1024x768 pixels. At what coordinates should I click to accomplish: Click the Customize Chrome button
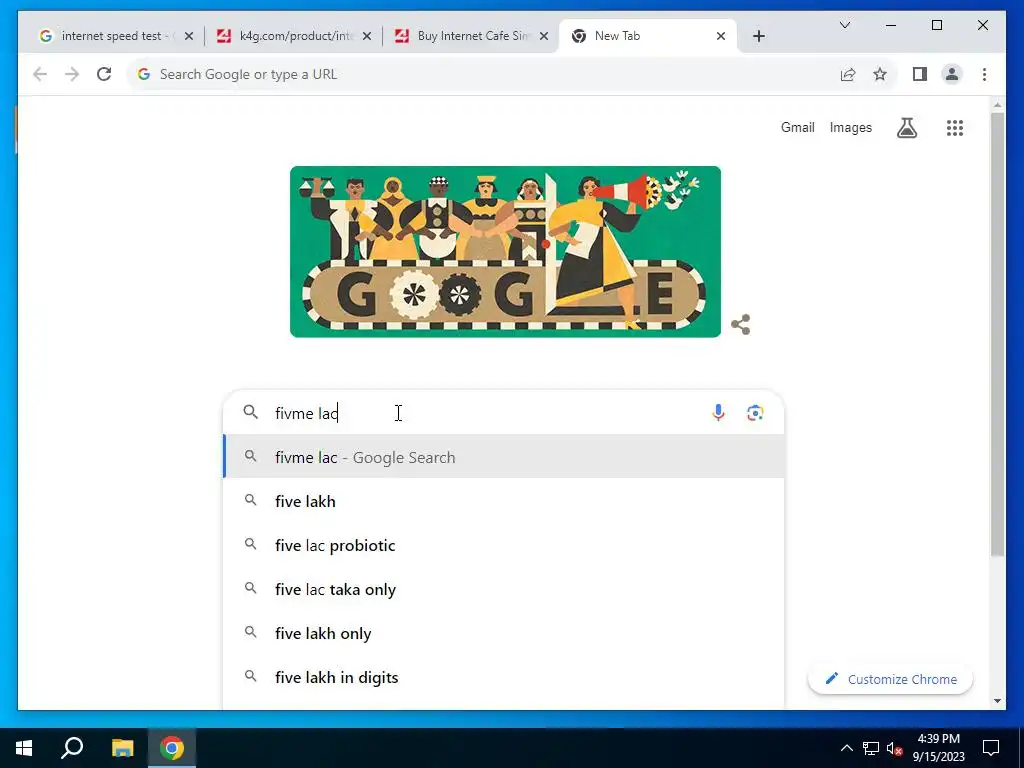[x=890, y=679]
